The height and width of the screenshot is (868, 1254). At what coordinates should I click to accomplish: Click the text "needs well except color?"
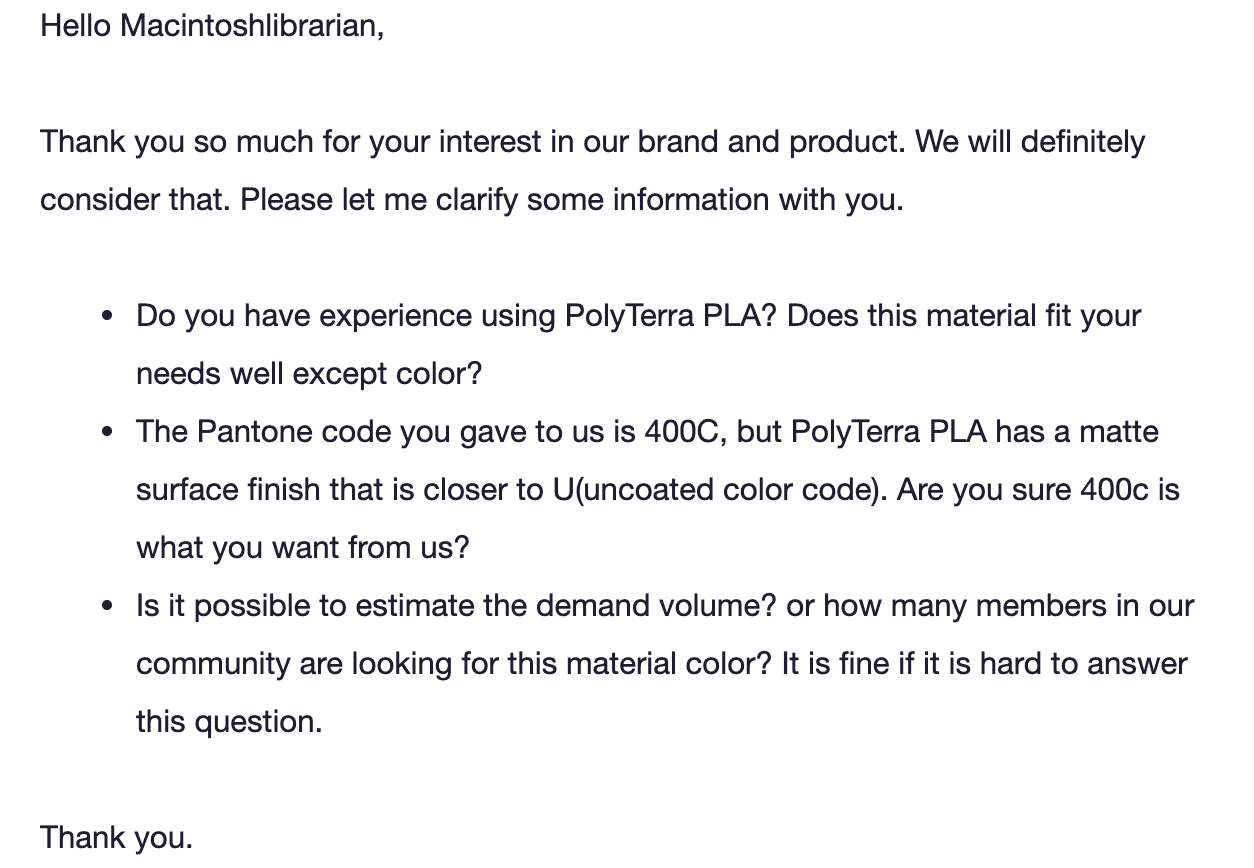pyautogui.click(x=309, y=374)
